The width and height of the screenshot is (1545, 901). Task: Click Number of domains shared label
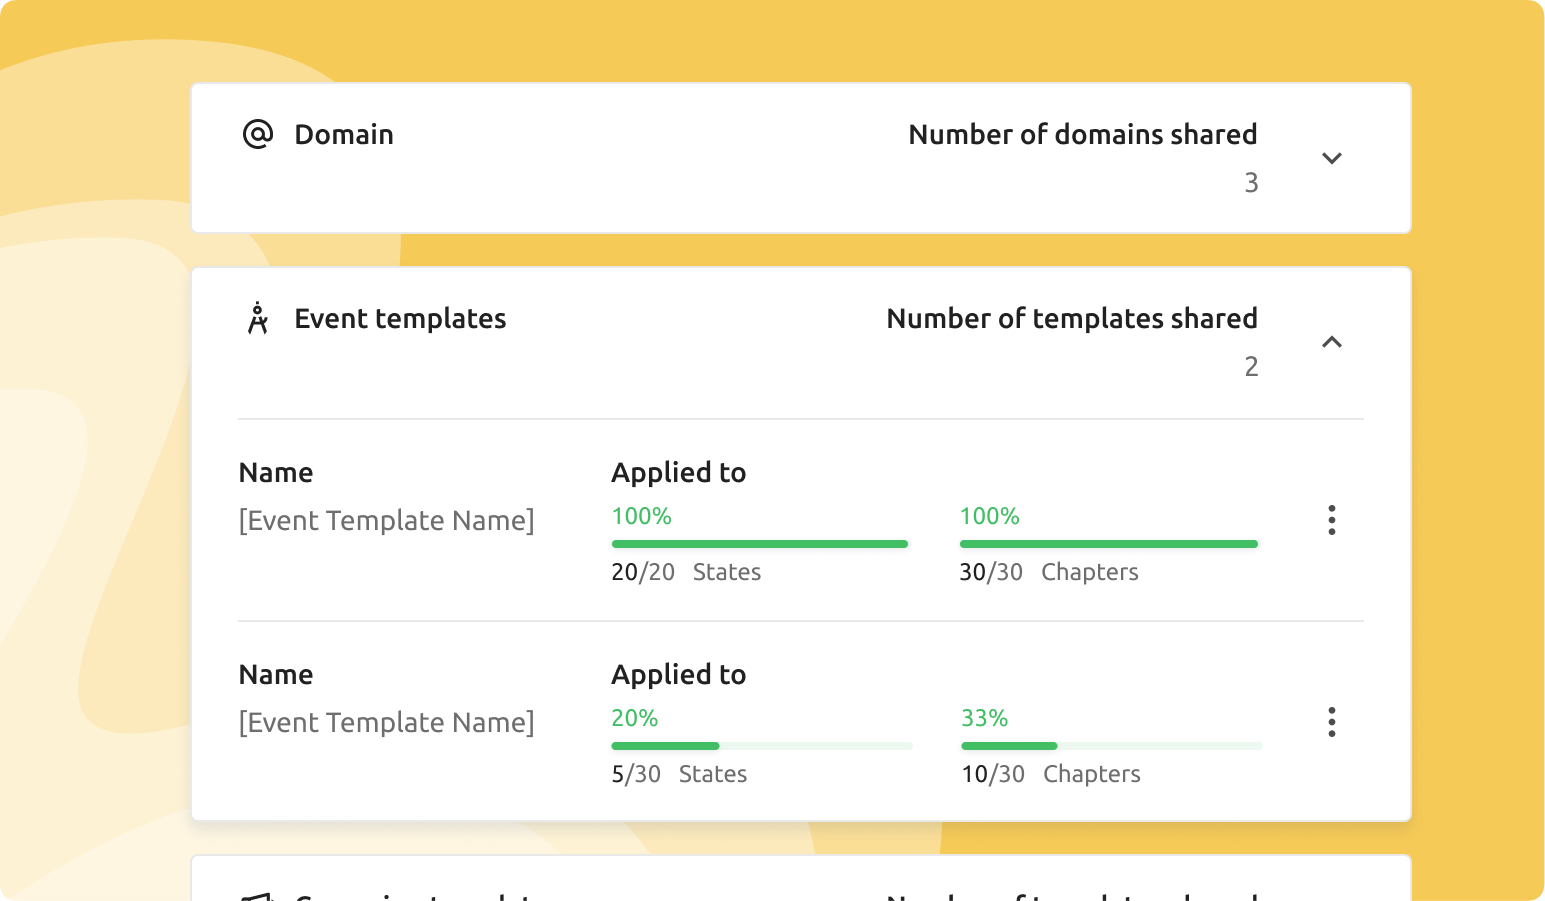coord(1082,134)
